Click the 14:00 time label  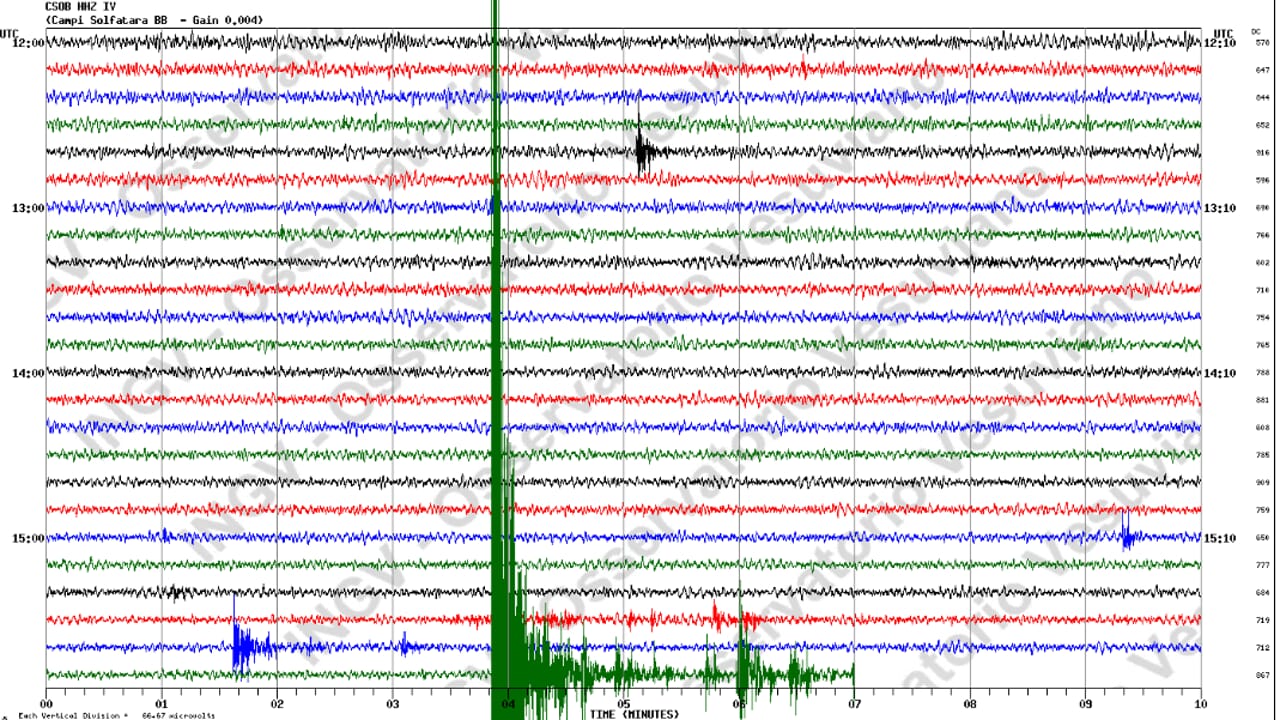coord(27,373)
